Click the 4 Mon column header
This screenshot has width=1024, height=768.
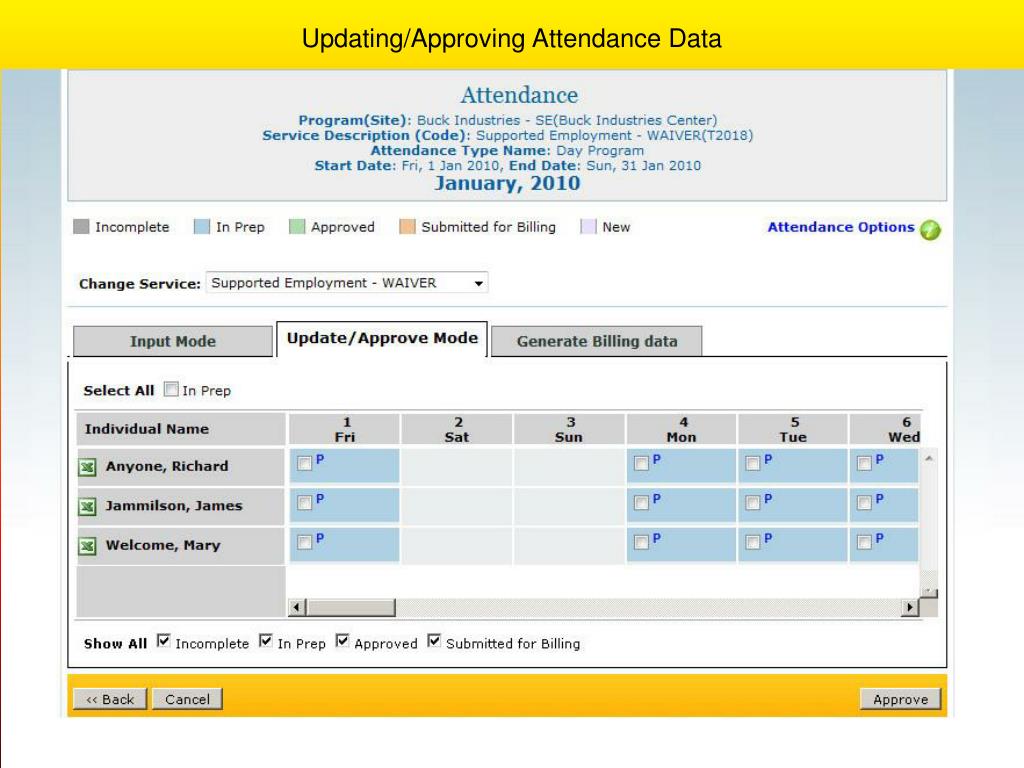(x=681, y=429)
